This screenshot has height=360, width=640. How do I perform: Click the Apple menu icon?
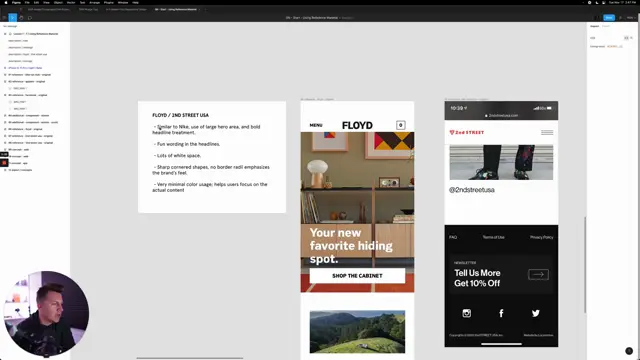pos(6,2)
